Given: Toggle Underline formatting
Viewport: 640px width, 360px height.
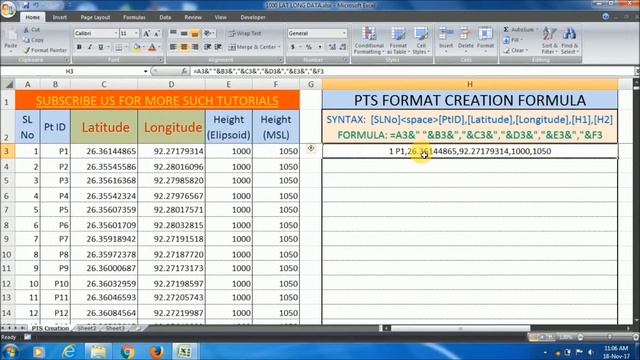Looking at the screenshot, I should [101, 47].
